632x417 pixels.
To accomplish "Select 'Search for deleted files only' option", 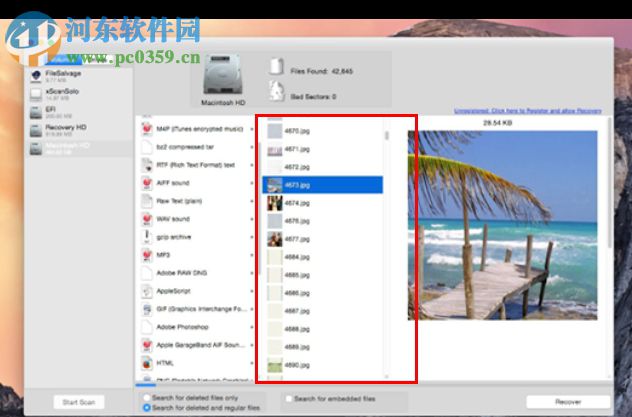I will (147, 398).
